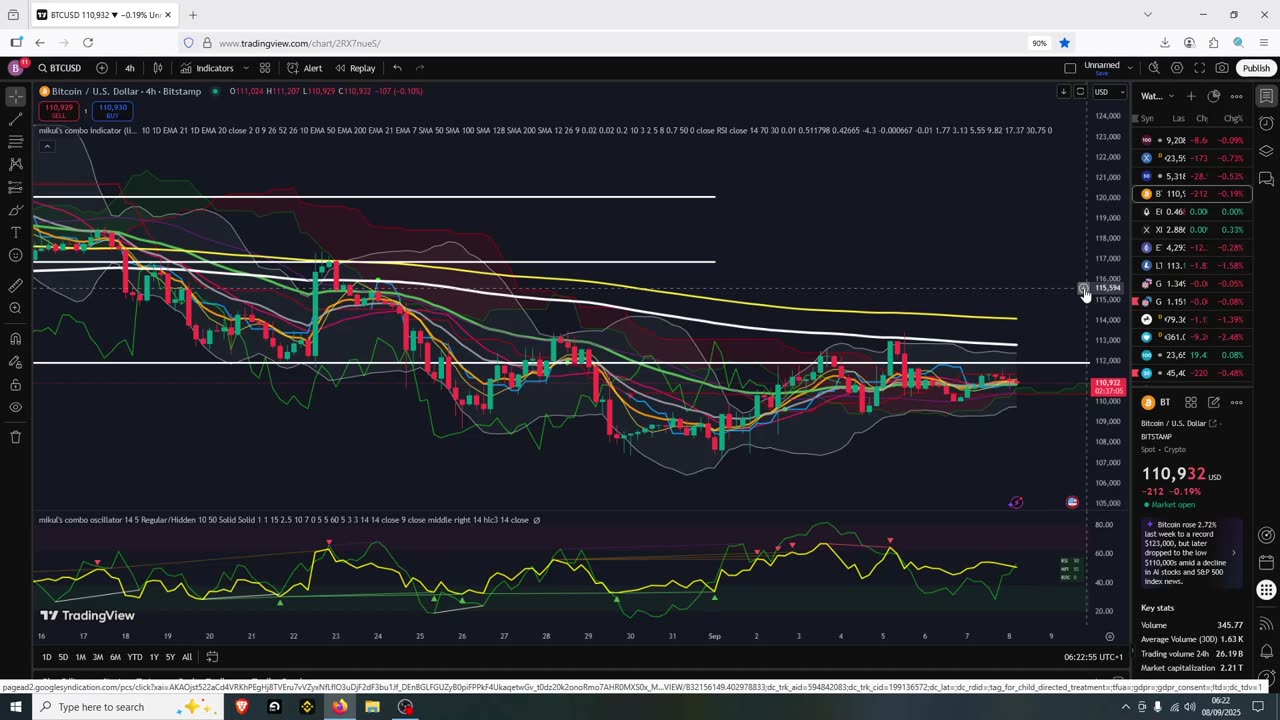Screen dimensions: 1280x720
Task: Enter fullscreen chart mode
Action: coord(1199,68)
